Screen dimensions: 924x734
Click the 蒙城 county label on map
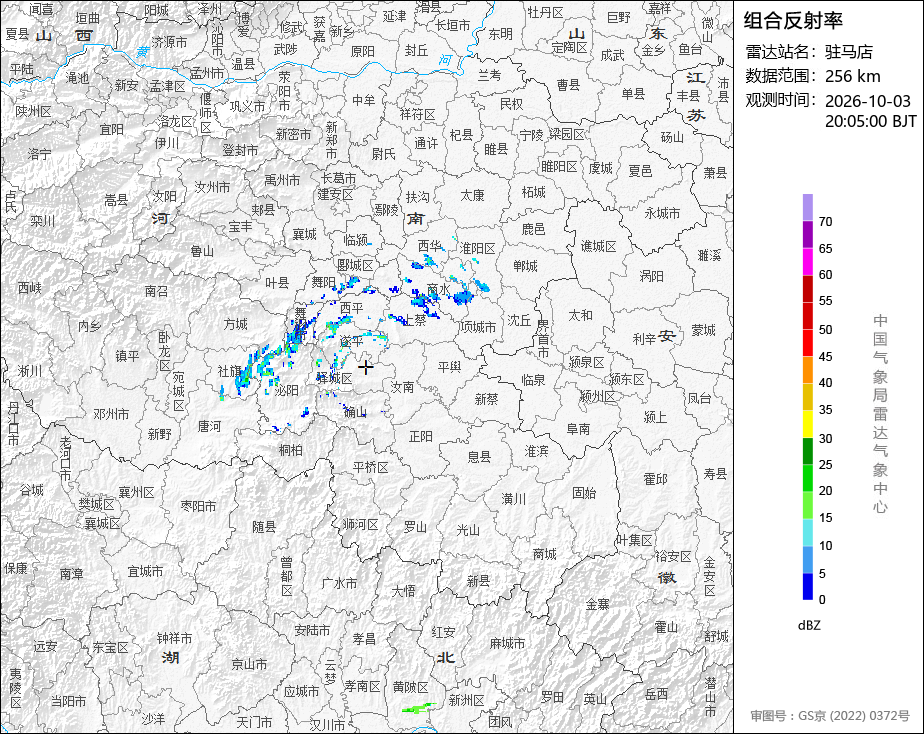tap(704, 330)
